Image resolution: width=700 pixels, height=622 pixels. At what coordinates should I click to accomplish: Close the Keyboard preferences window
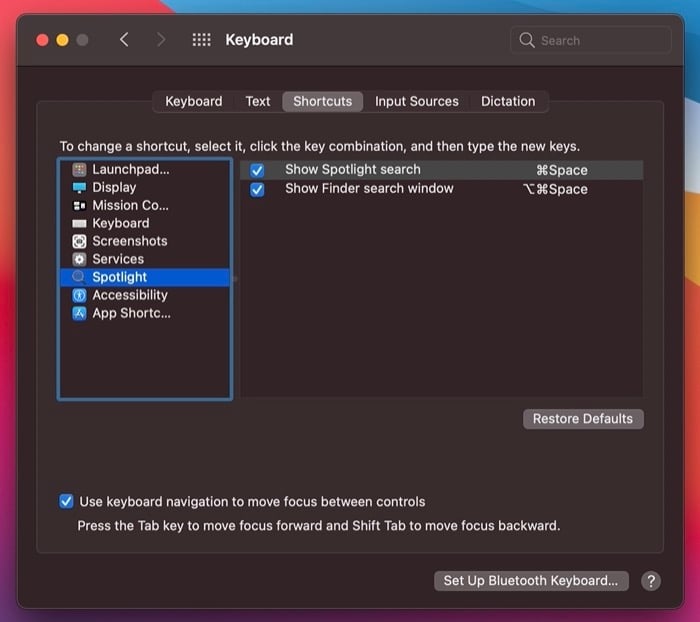click(x=42, y=40)
